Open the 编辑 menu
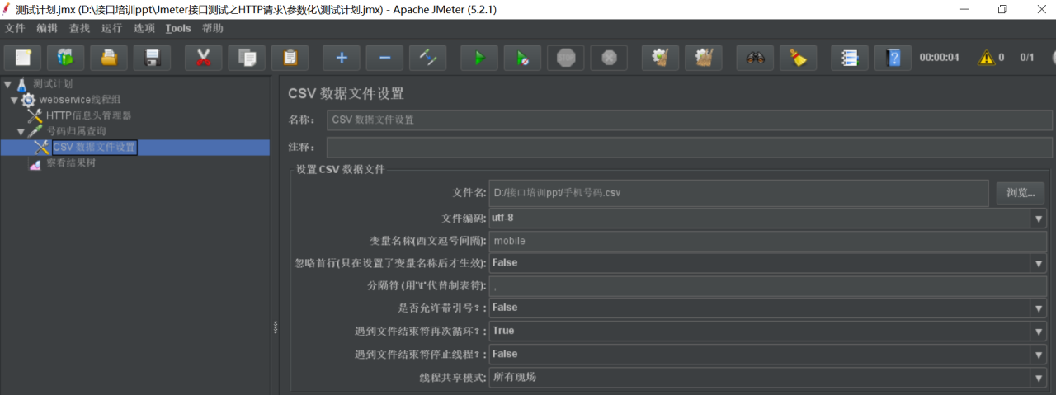The height and width of the screenshot is (396, 1056). [x=47, y=28]
